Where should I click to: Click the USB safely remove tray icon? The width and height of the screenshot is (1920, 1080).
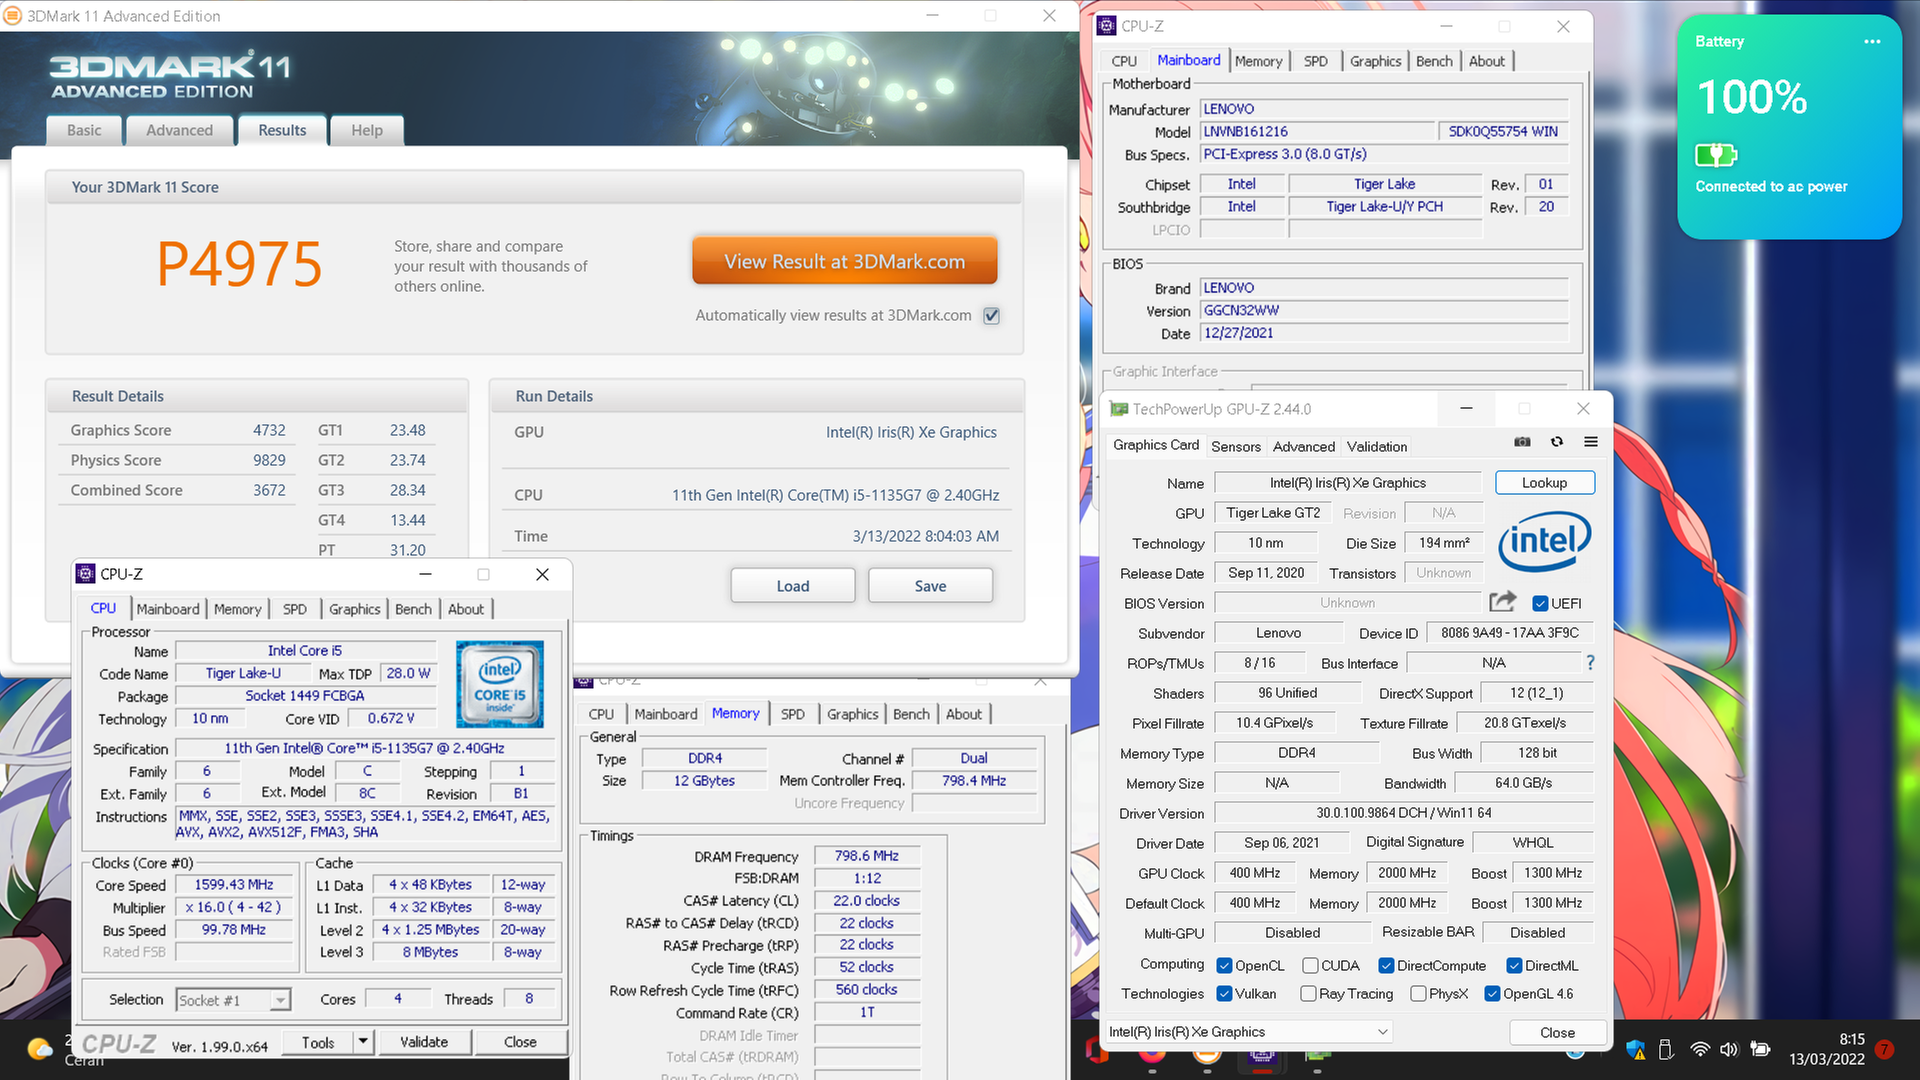pyautogui.click(x=1666, y=1050)
